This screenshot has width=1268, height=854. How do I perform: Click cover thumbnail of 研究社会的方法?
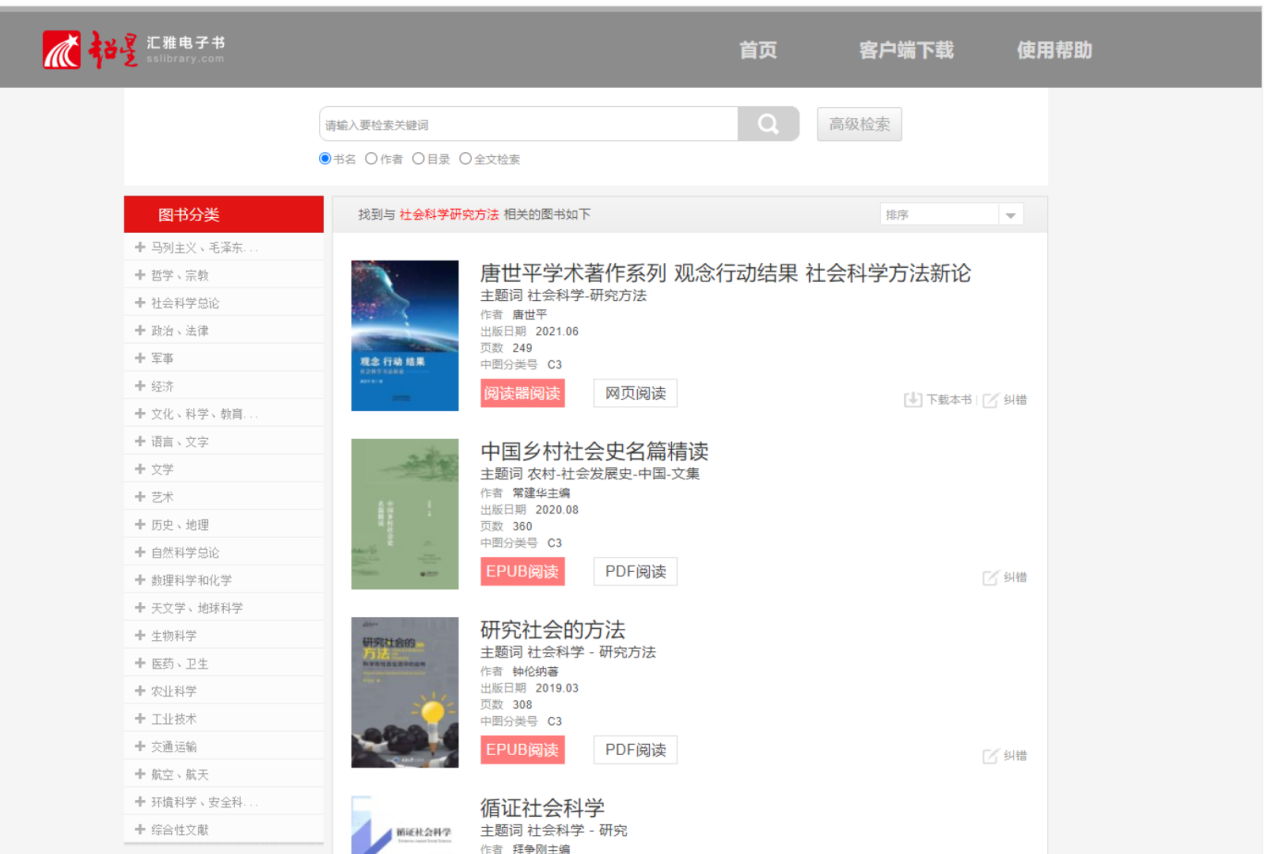405,692
